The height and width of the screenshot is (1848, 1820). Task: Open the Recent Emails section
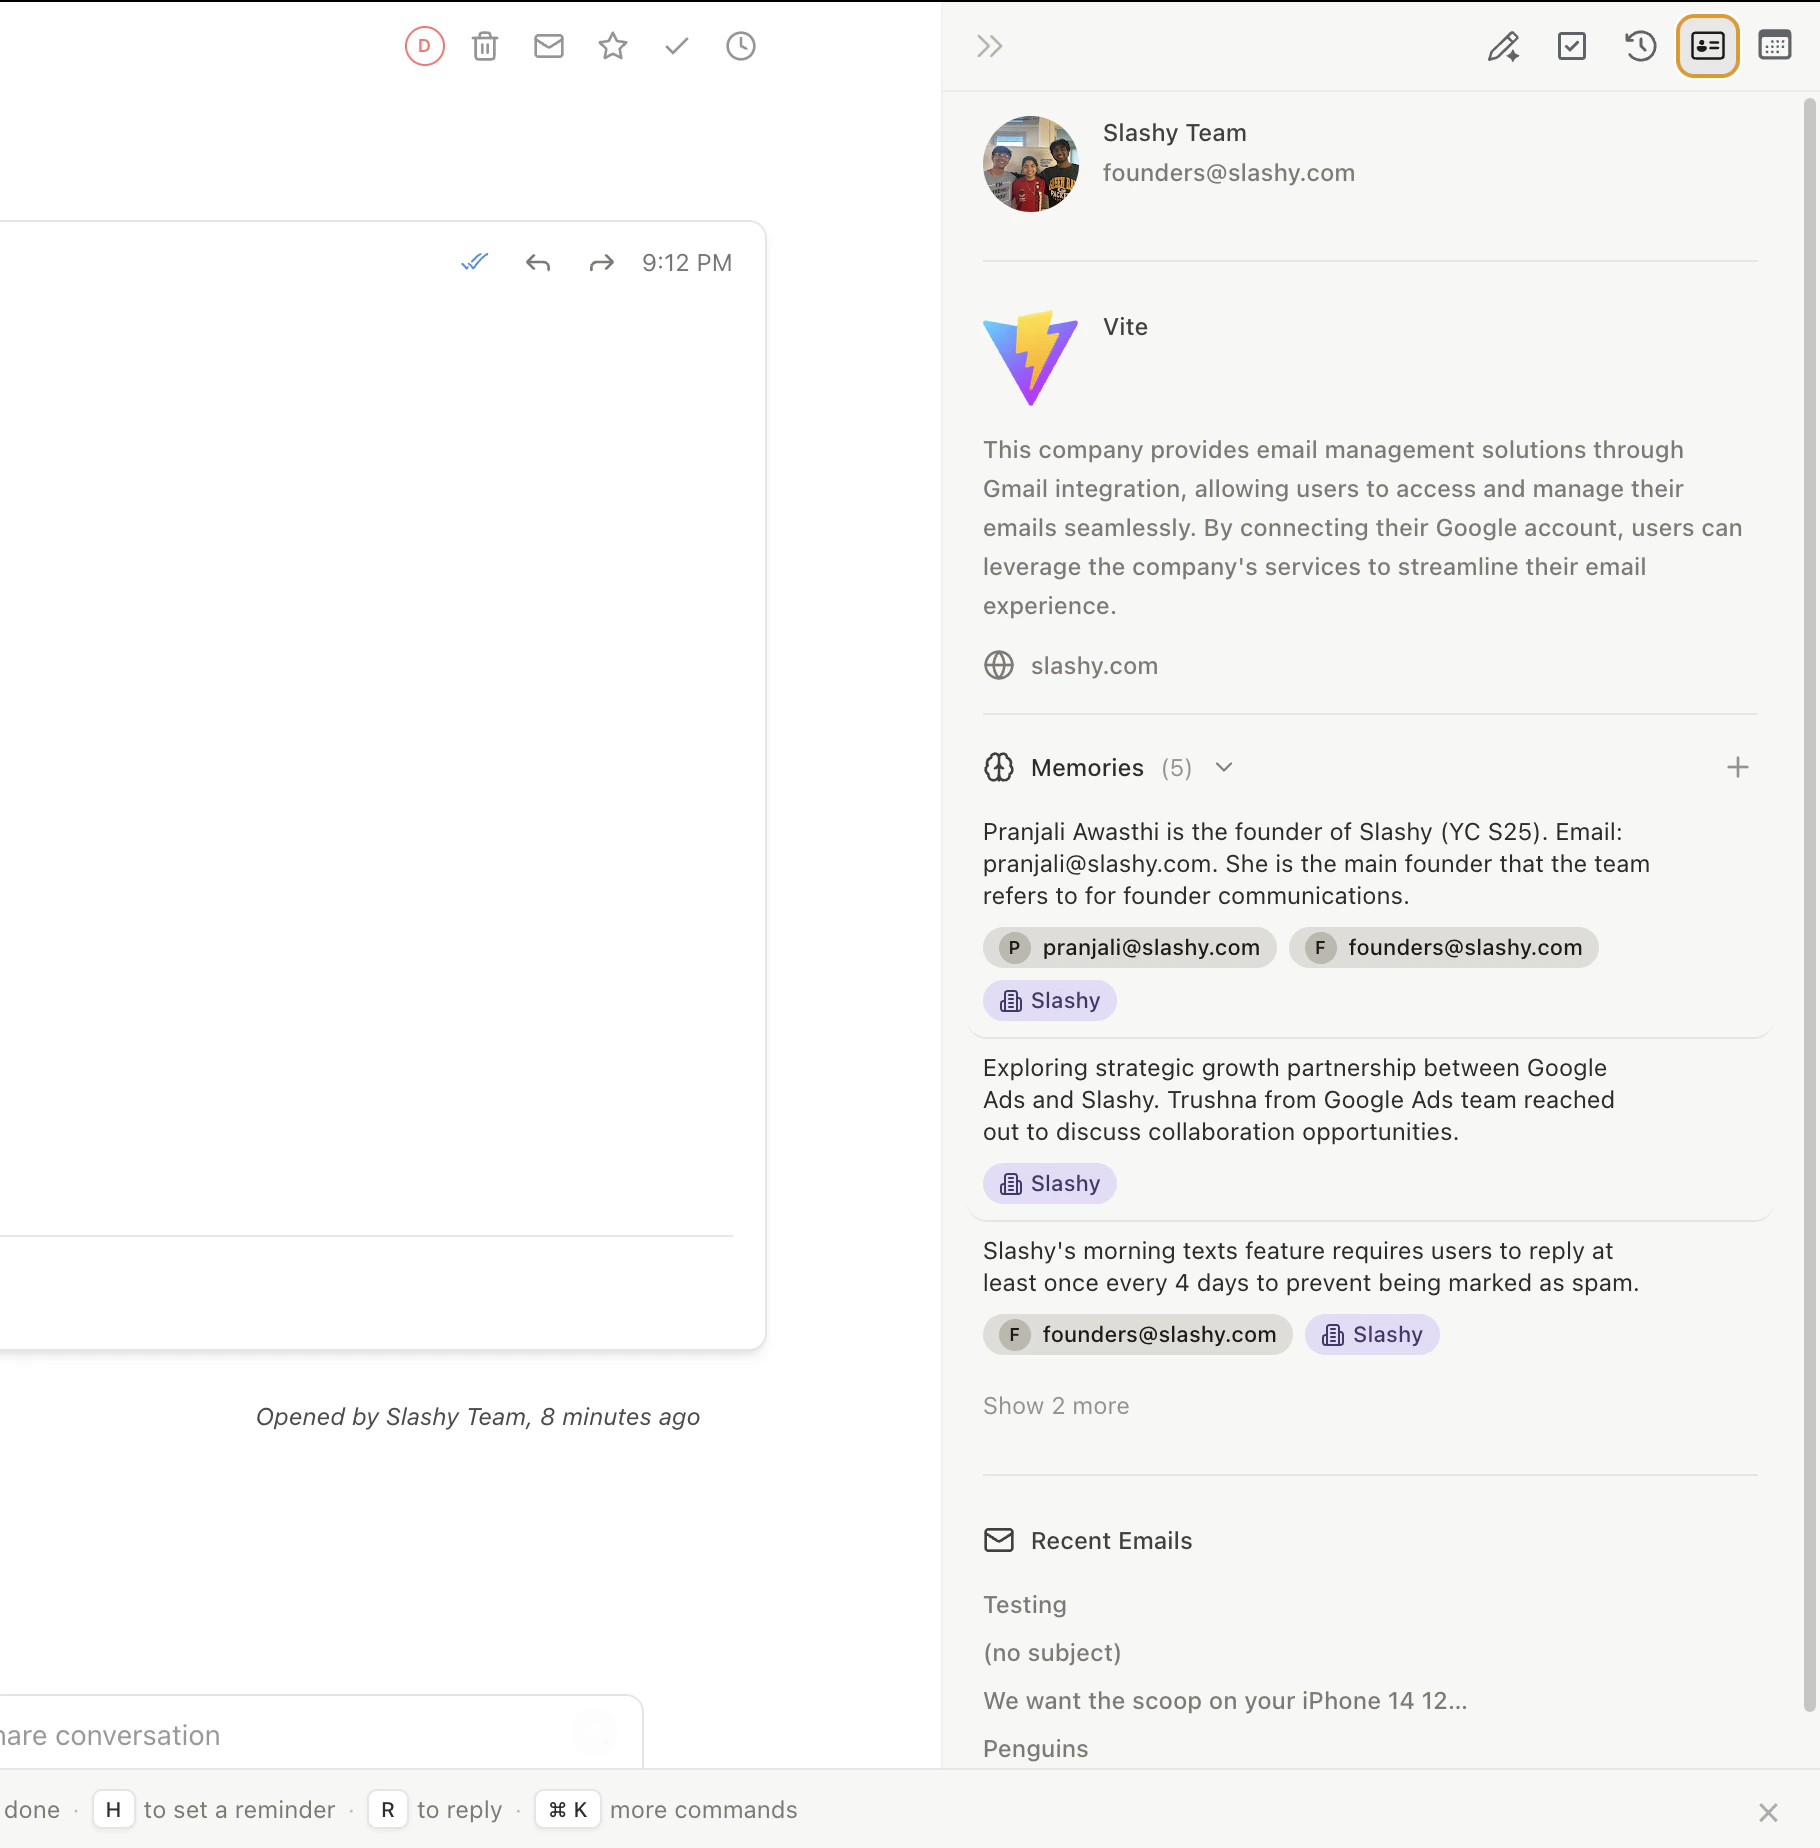[1111, 1540]
